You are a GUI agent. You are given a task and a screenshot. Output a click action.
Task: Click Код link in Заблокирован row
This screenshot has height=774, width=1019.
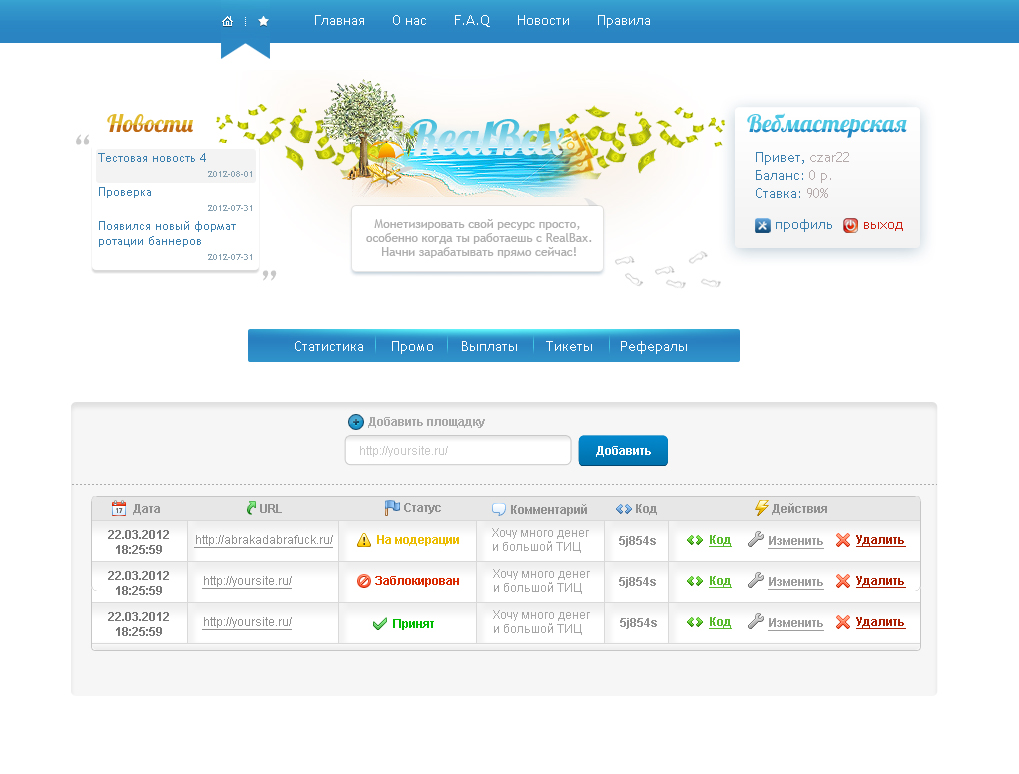coord(720,581)
